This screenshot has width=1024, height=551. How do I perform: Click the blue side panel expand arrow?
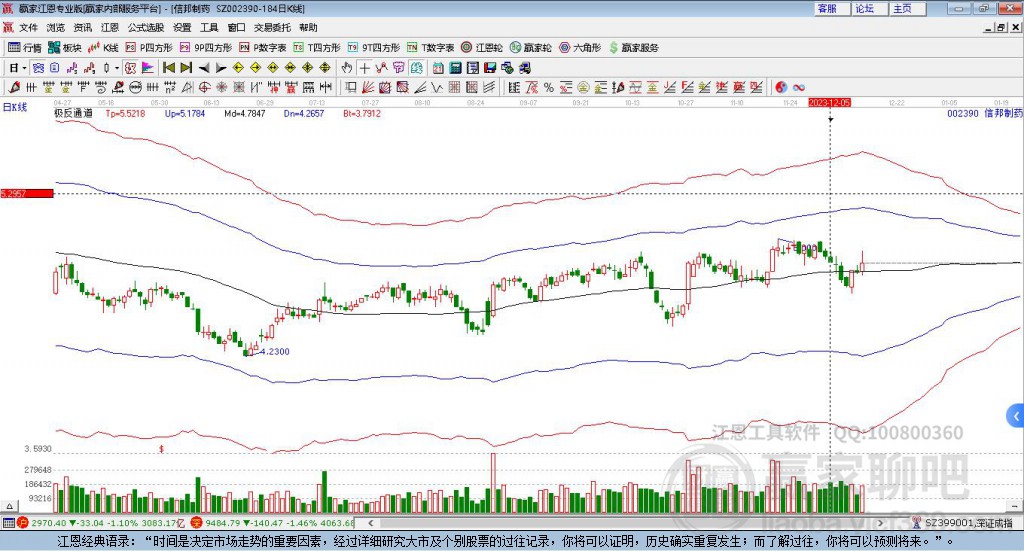[1016, 416]
